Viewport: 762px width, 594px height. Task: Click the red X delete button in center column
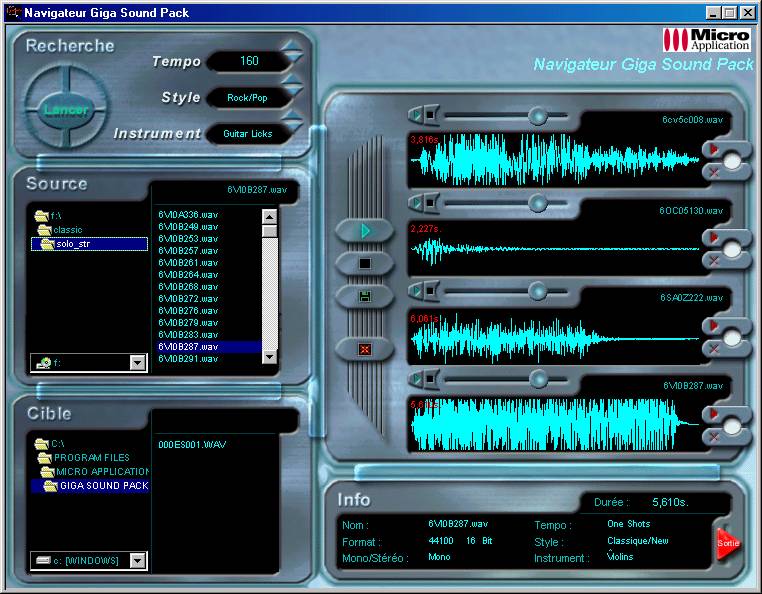click(364, 349)
